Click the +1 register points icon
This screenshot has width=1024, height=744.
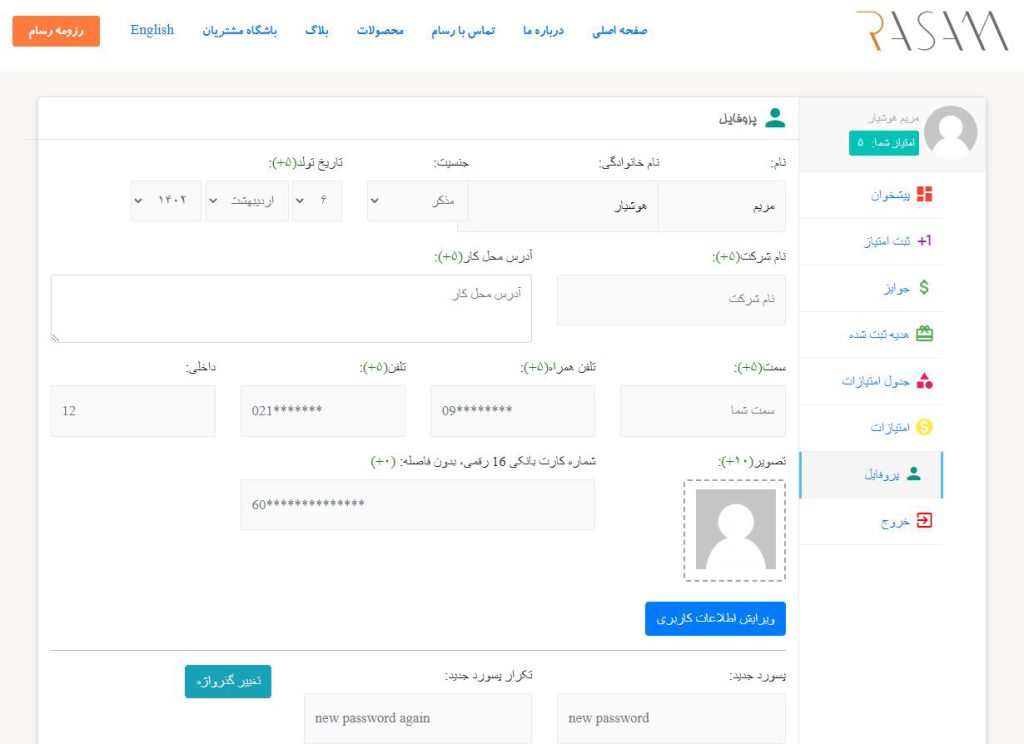click(x=924, y=241)
